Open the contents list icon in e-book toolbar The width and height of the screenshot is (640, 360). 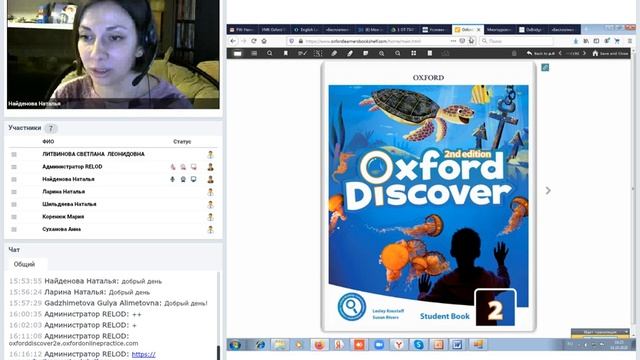[x=254, y=53]
